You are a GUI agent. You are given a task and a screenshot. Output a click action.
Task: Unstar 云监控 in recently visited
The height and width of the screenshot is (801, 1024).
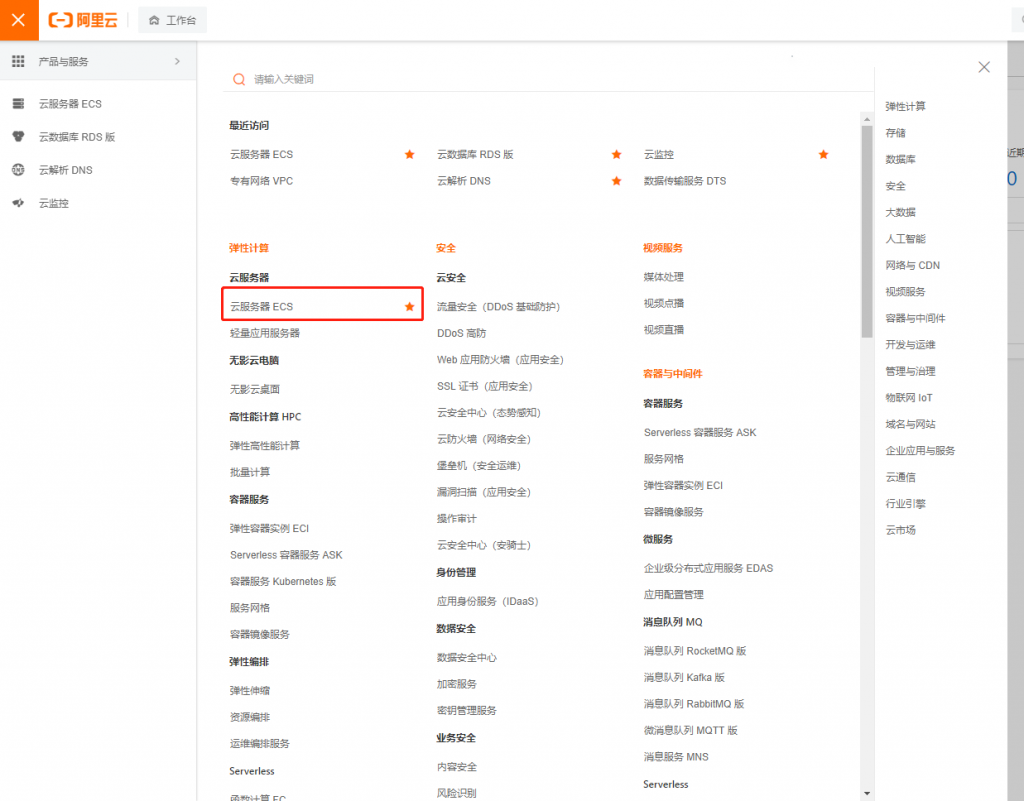824,155
